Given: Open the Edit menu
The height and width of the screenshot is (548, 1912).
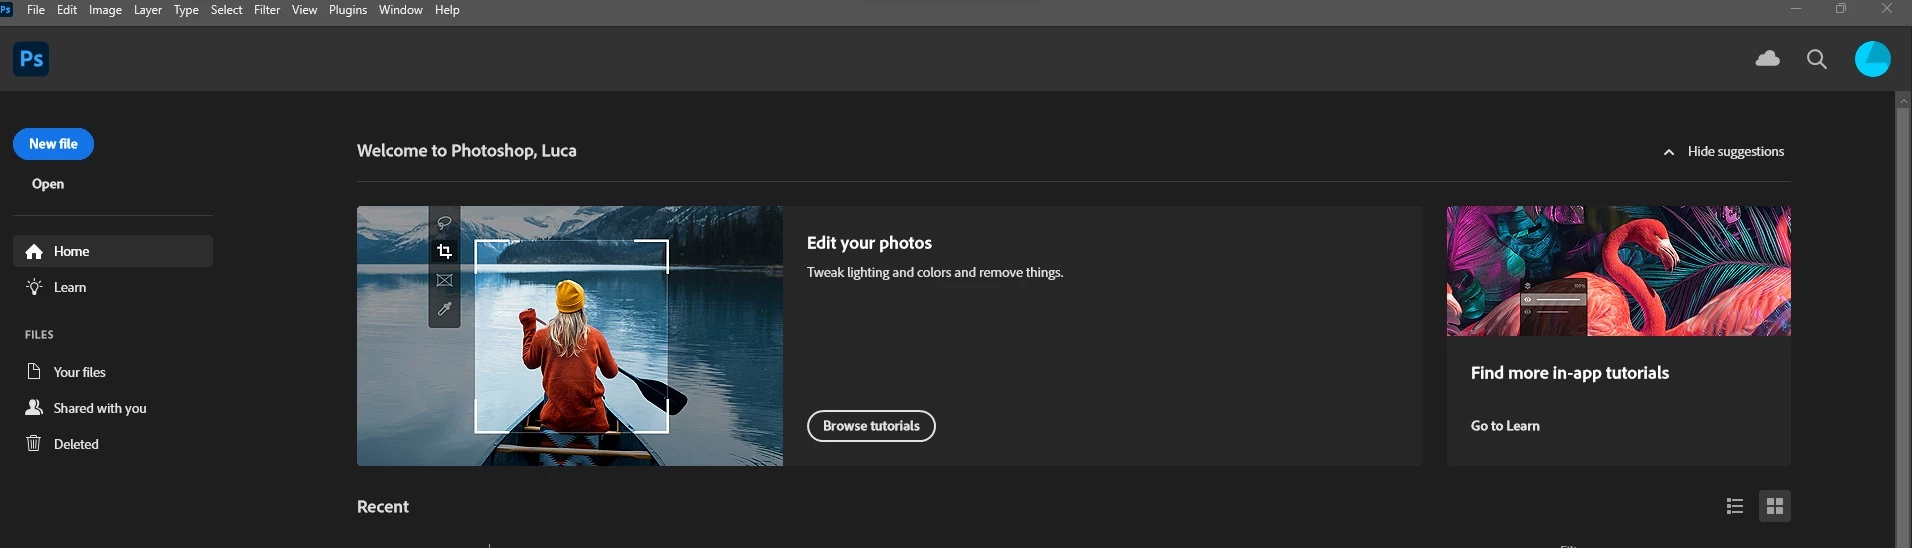Looking at the screenshot, I should point(67,10).
